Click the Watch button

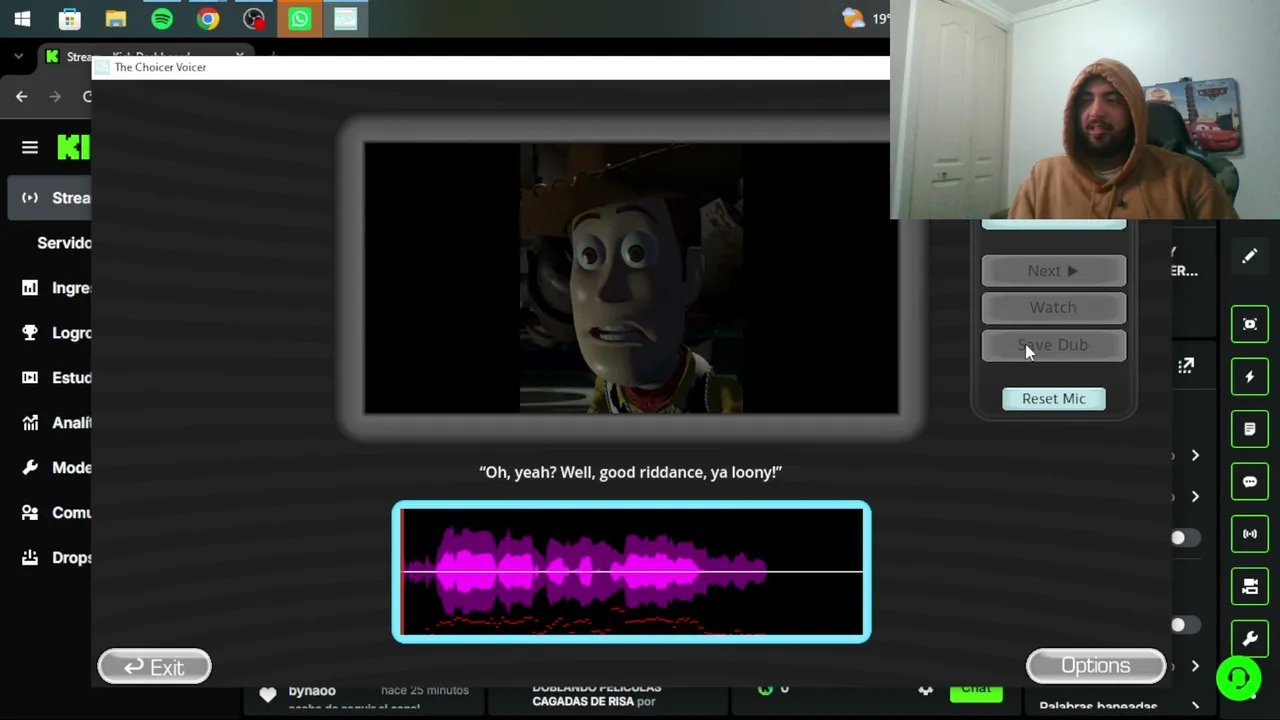coord(1053,308)
